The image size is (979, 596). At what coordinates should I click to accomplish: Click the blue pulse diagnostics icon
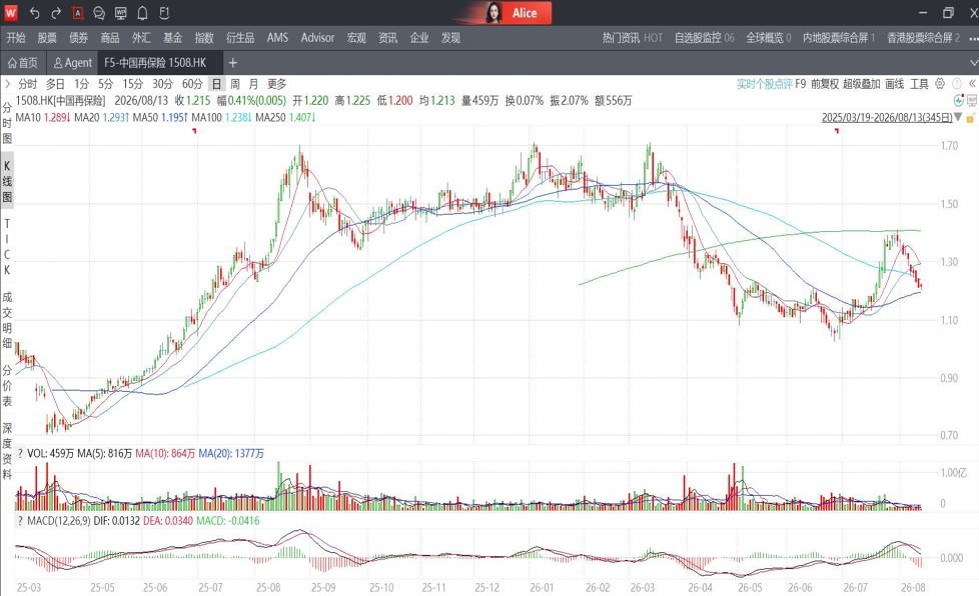958,100
